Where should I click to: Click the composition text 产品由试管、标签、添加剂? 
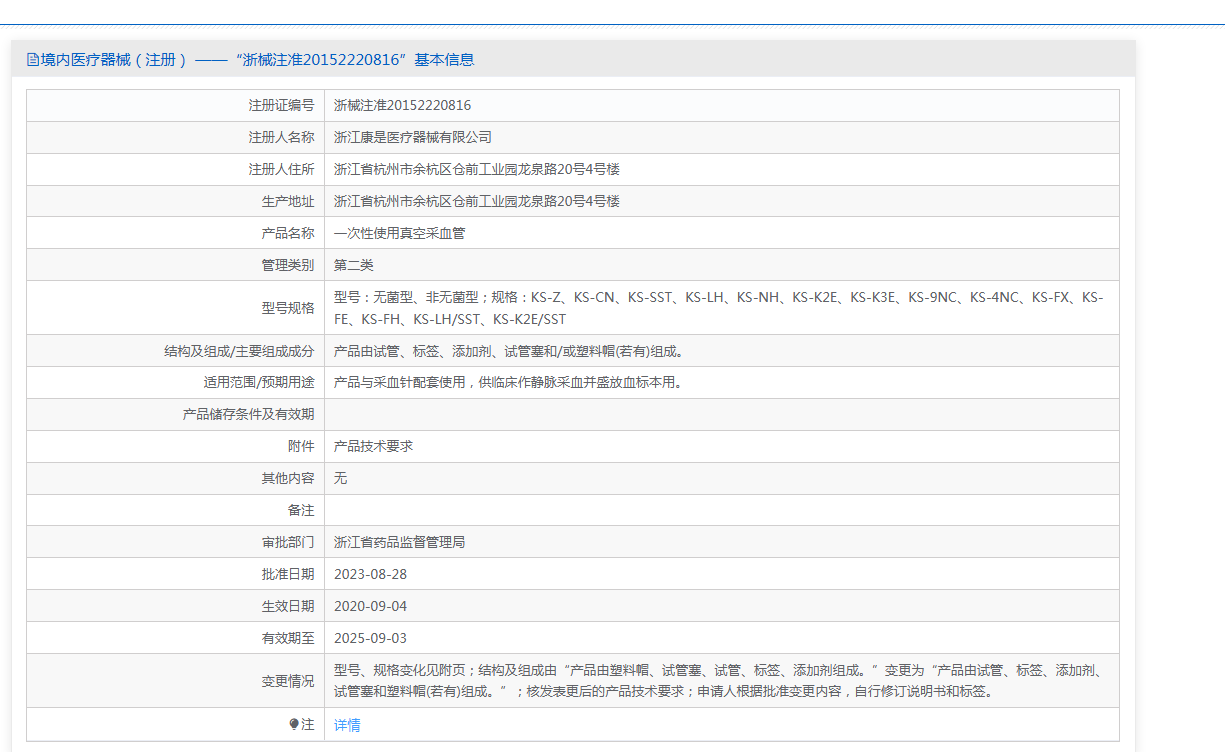[508, 351]
